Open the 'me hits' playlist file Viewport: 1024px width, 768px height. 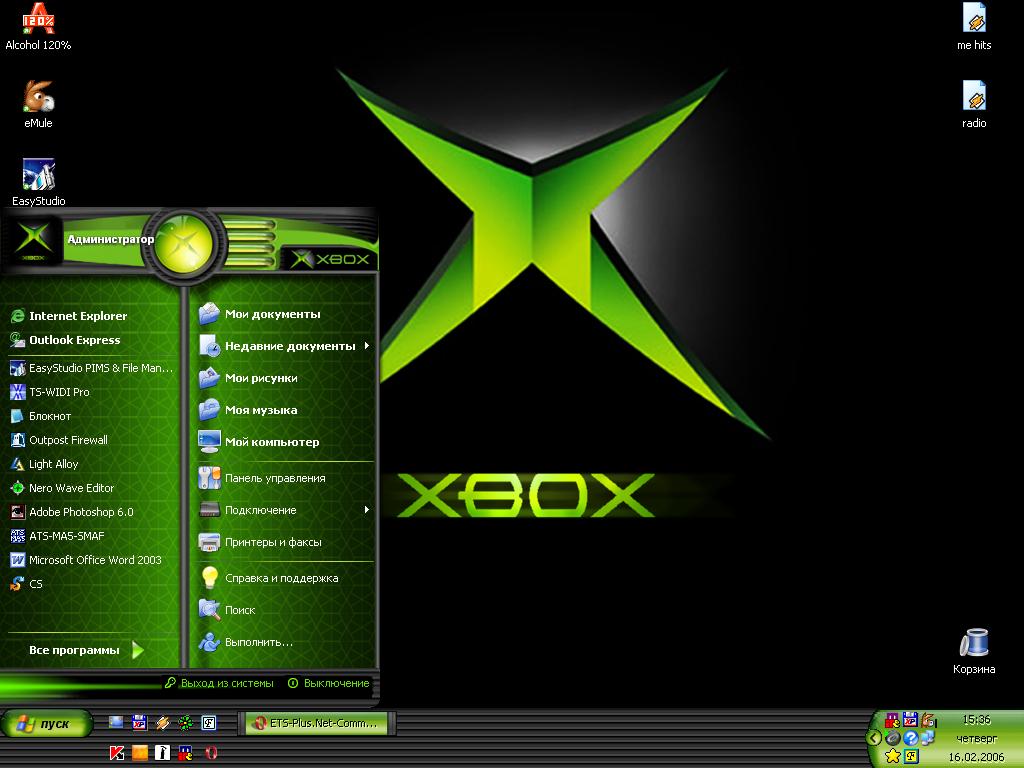click(974, 19)
